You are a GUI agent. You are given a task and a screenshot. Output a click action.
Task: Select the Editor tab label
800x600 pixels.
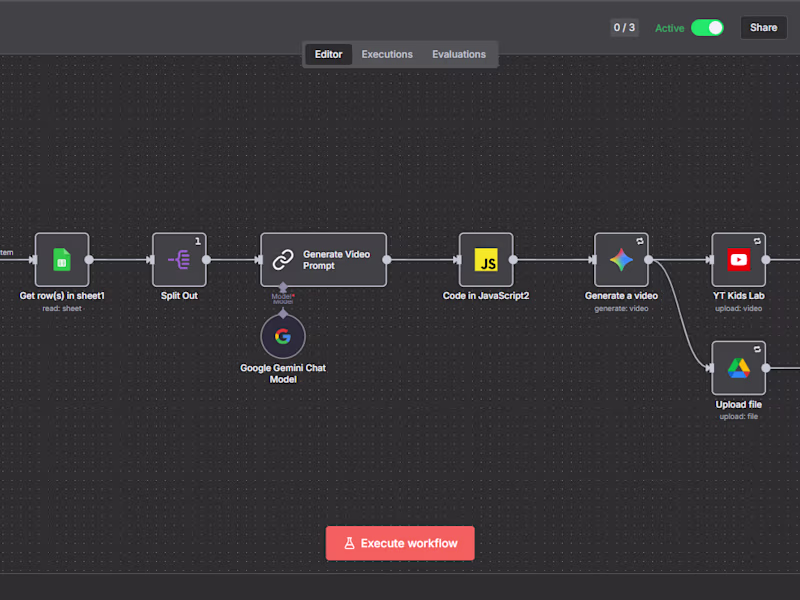pos(328,54)
